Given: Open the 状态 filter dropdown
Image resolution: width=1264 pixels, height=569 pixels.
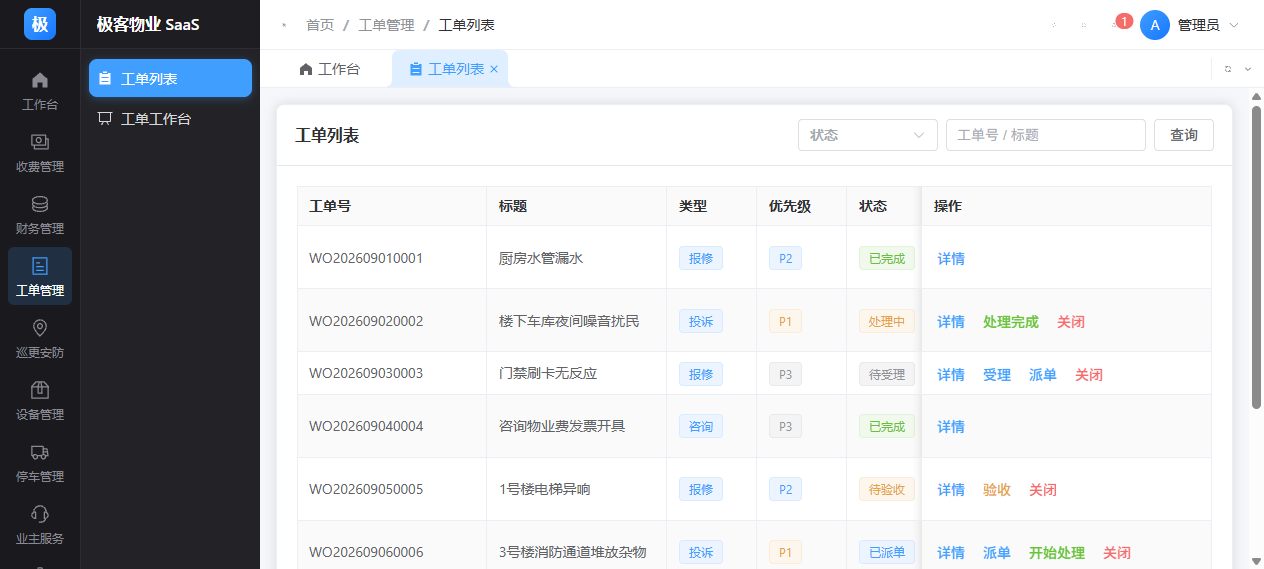Looking at the screenshot, I should [x=867, y=135].
